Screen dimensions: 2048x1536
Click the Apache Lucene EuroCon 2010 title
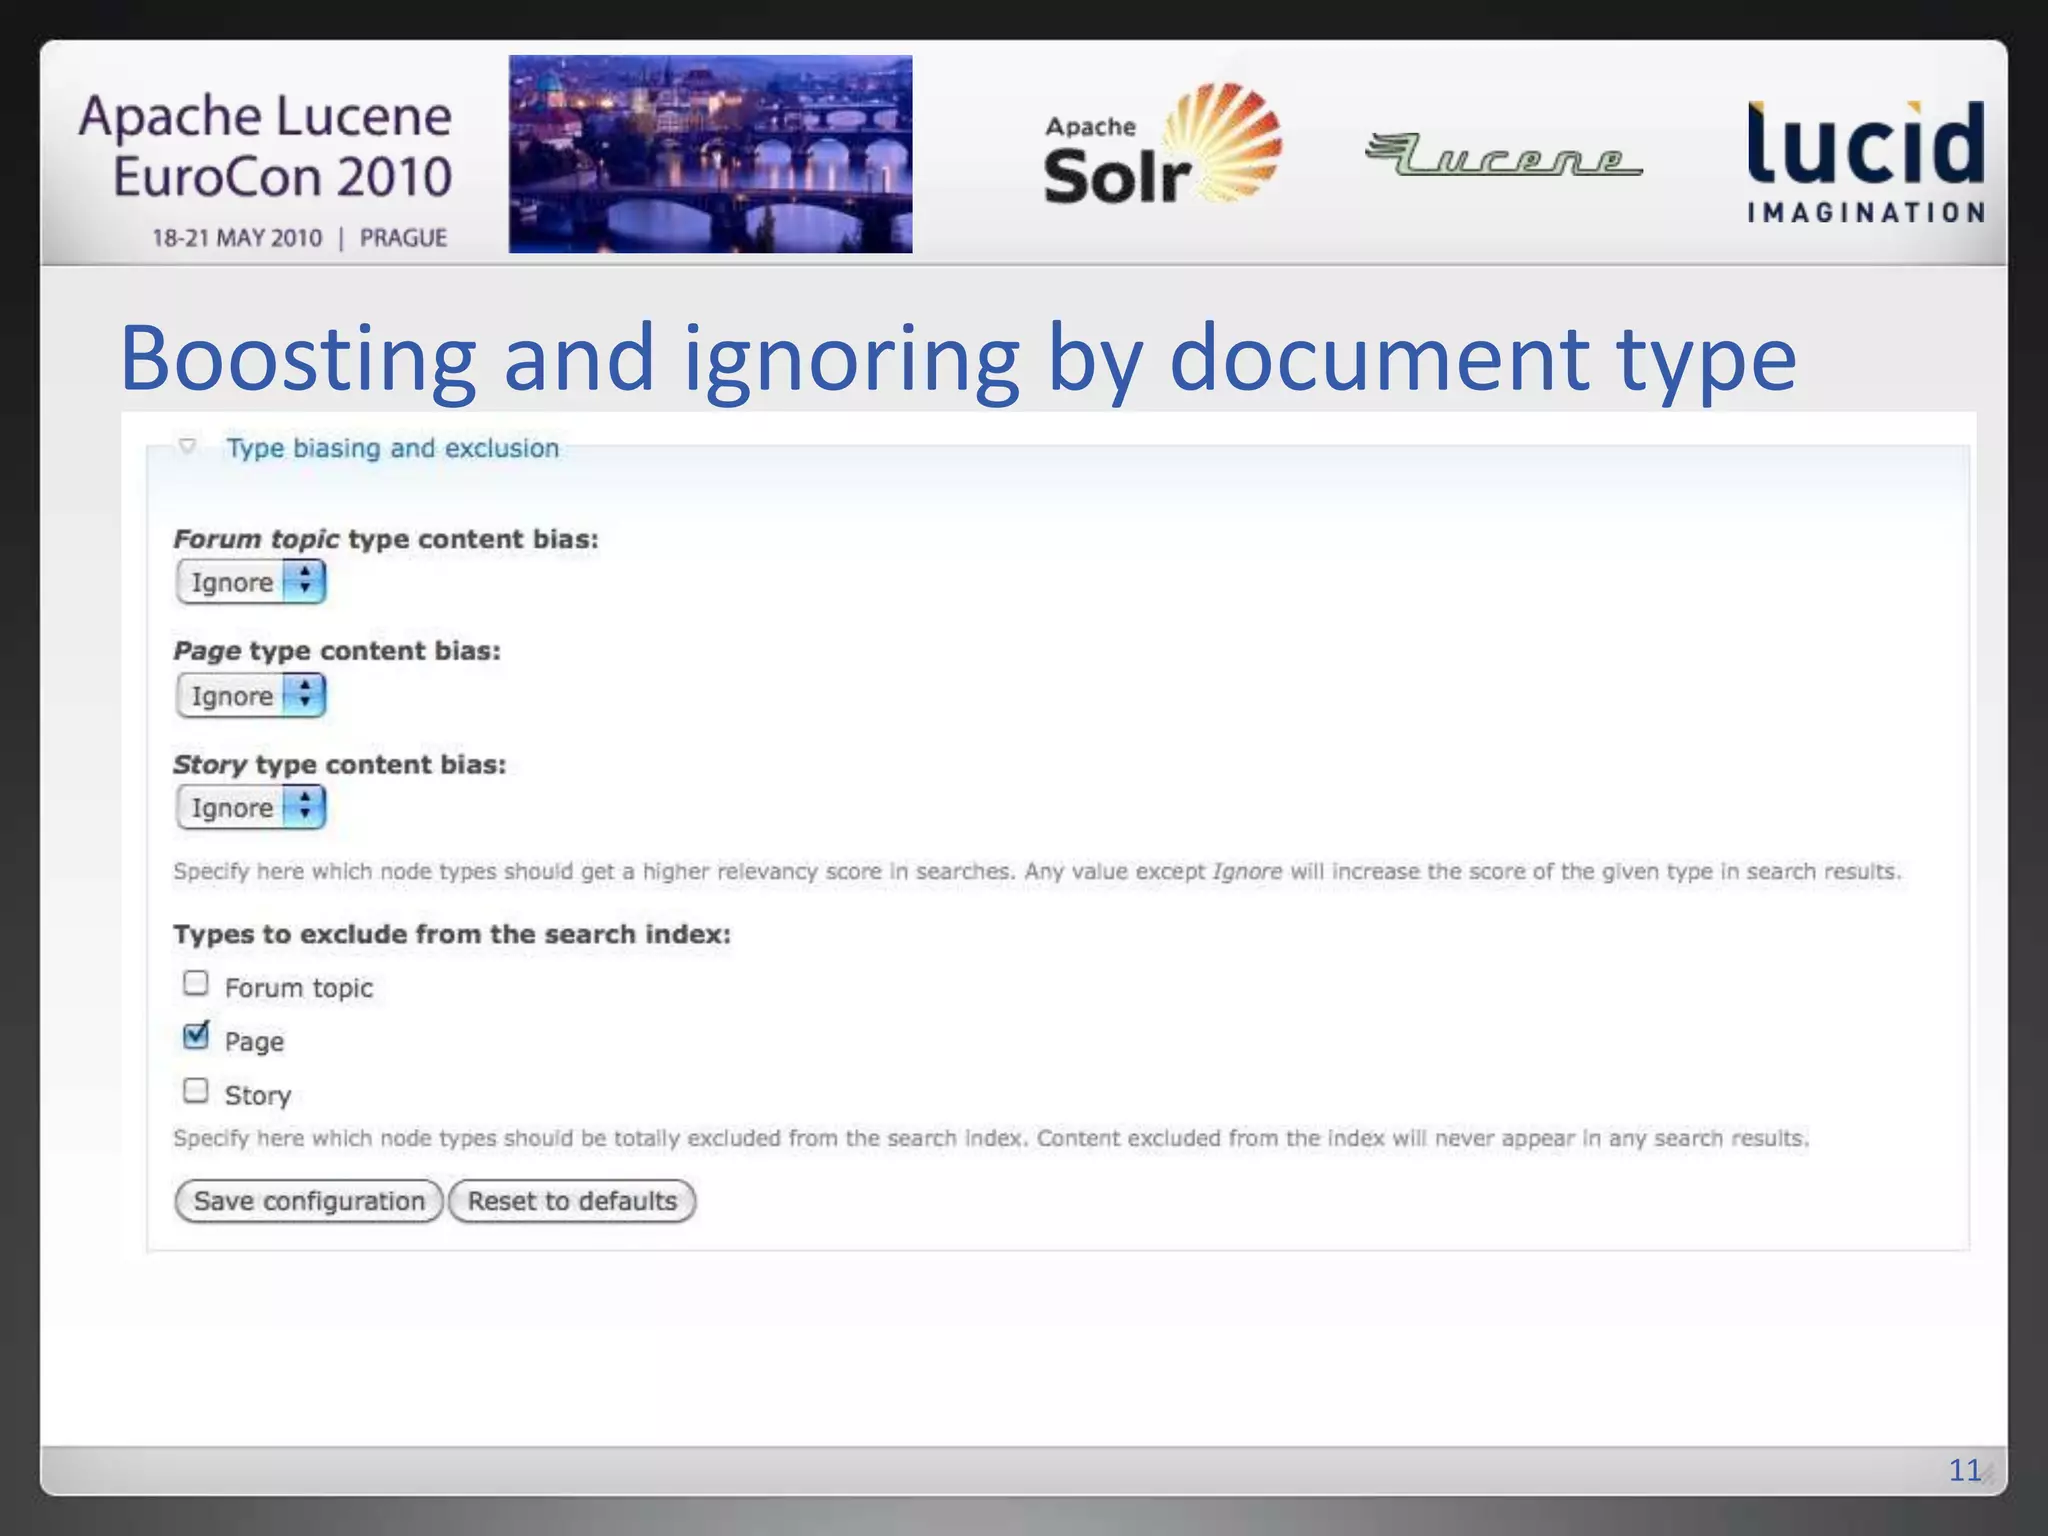tap(266, 146)
